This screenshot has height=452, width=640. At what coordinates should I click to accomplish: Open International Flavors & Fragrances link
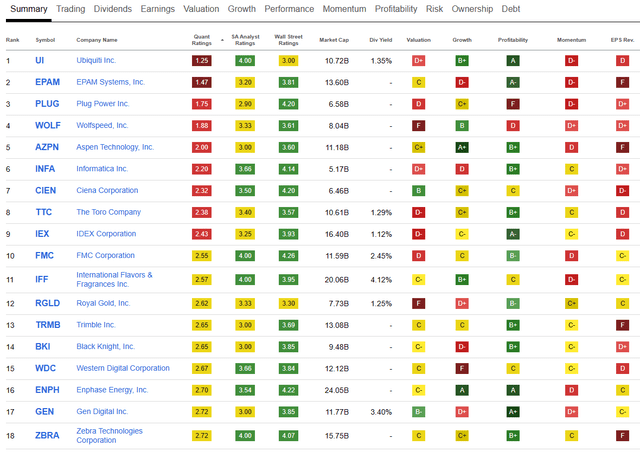[114, 279]
